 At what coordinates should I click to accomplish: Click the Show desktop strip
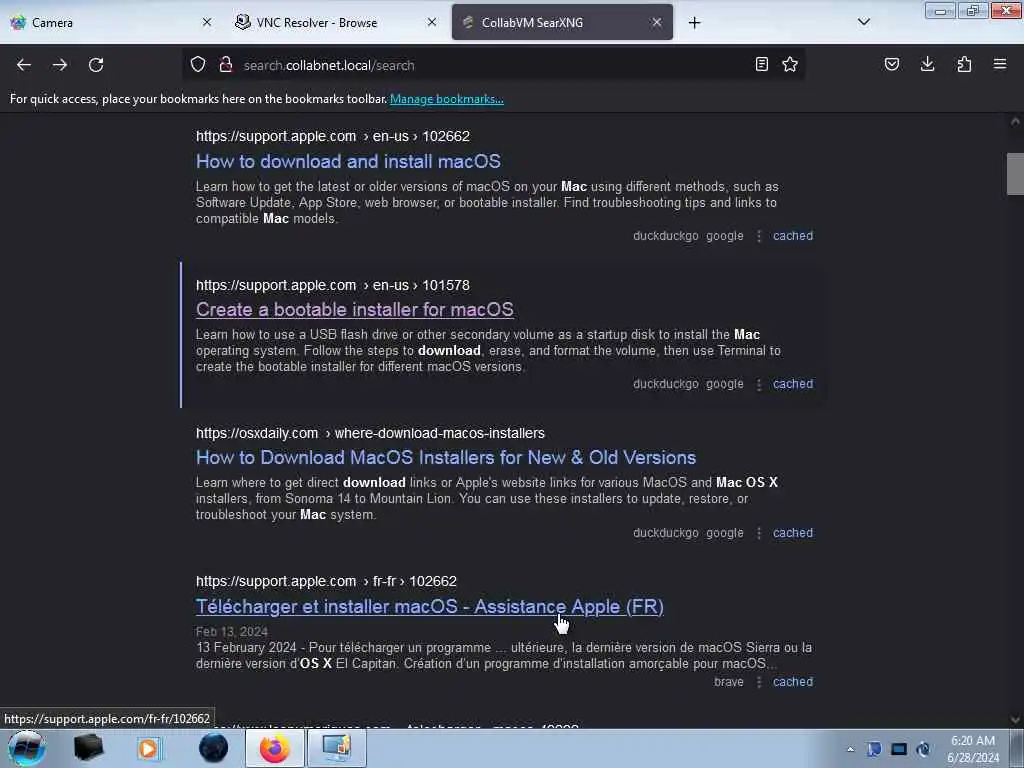pyautogui.click(x=1017, y=749)
